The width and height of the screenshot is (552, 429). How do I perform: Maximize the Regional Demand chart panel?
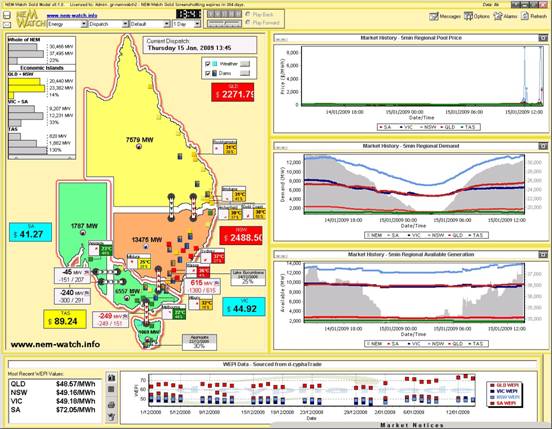pos(542,146)
